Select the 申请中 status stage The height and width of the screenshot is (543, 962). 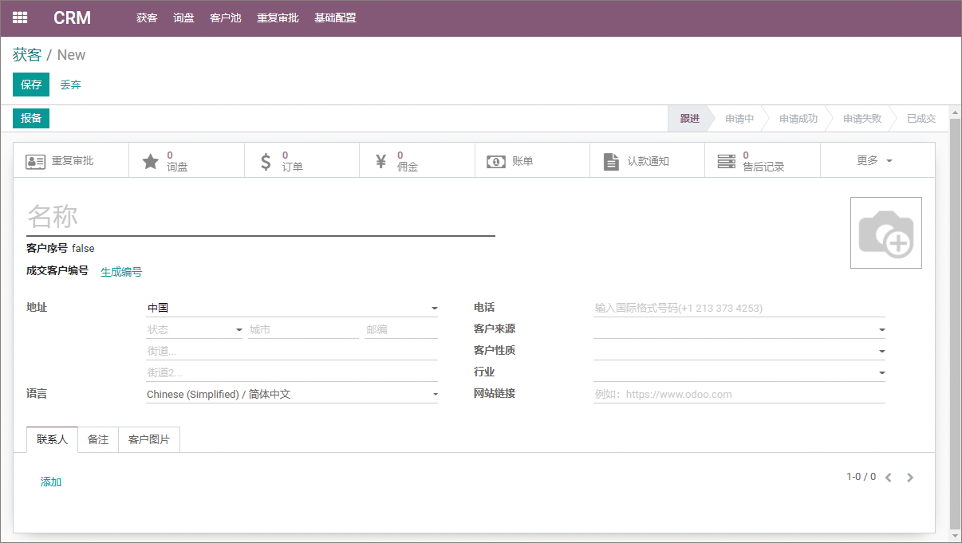[x=739, y=119]
